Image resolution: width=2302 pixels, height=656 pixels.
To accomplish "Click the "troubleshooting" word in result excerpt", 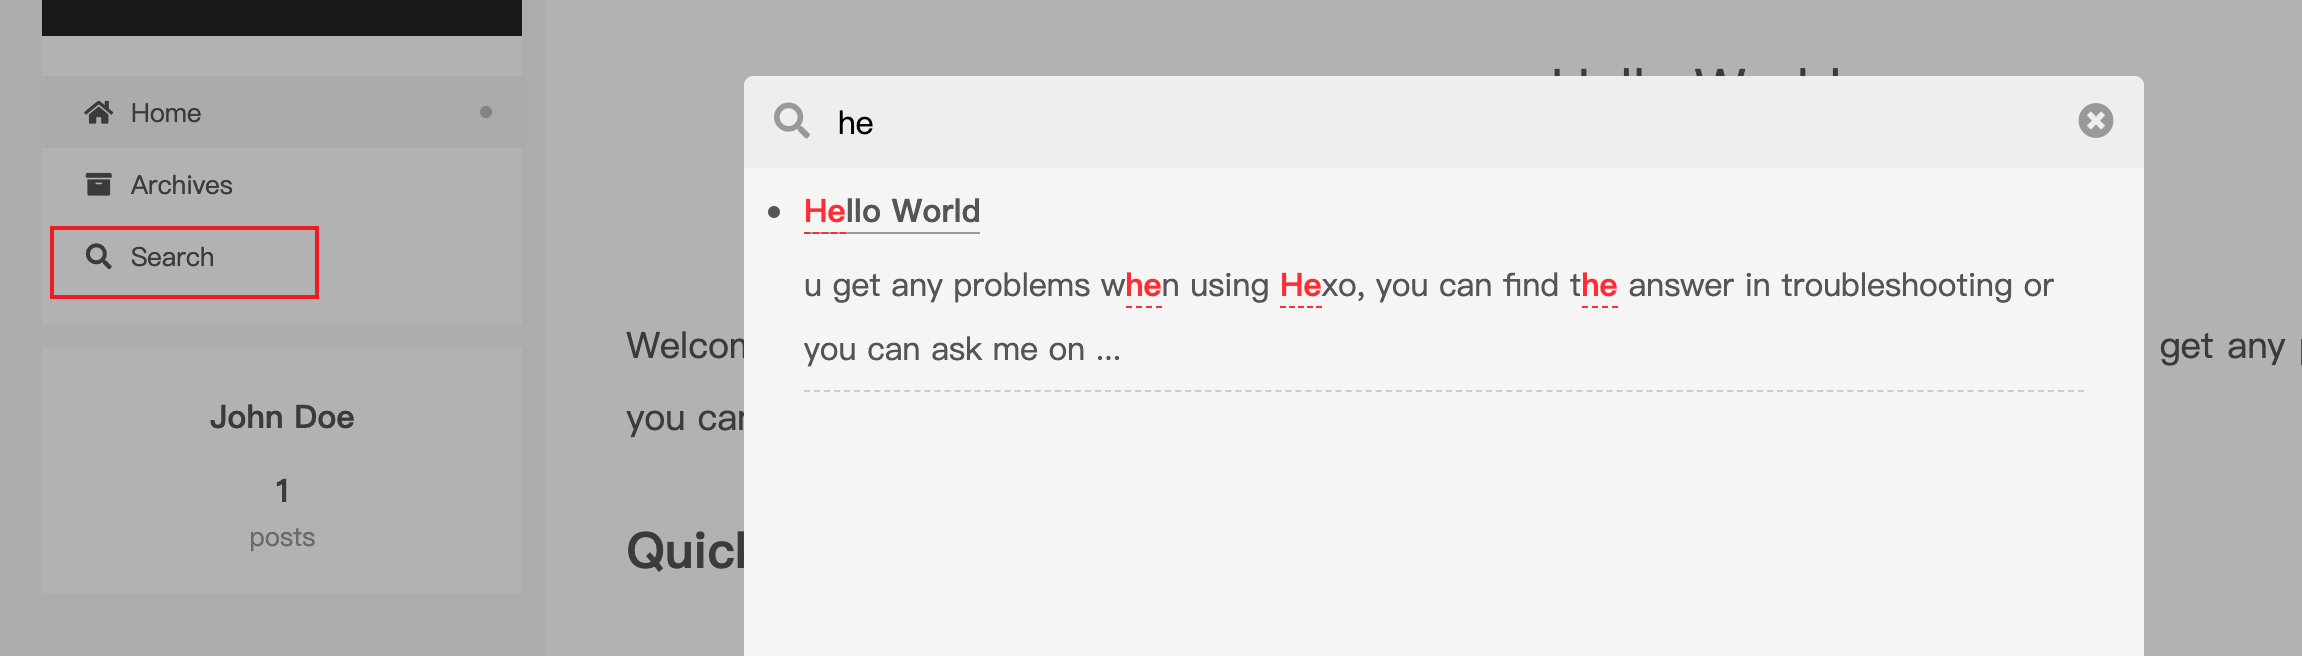I will click(x=1897, y=286).
